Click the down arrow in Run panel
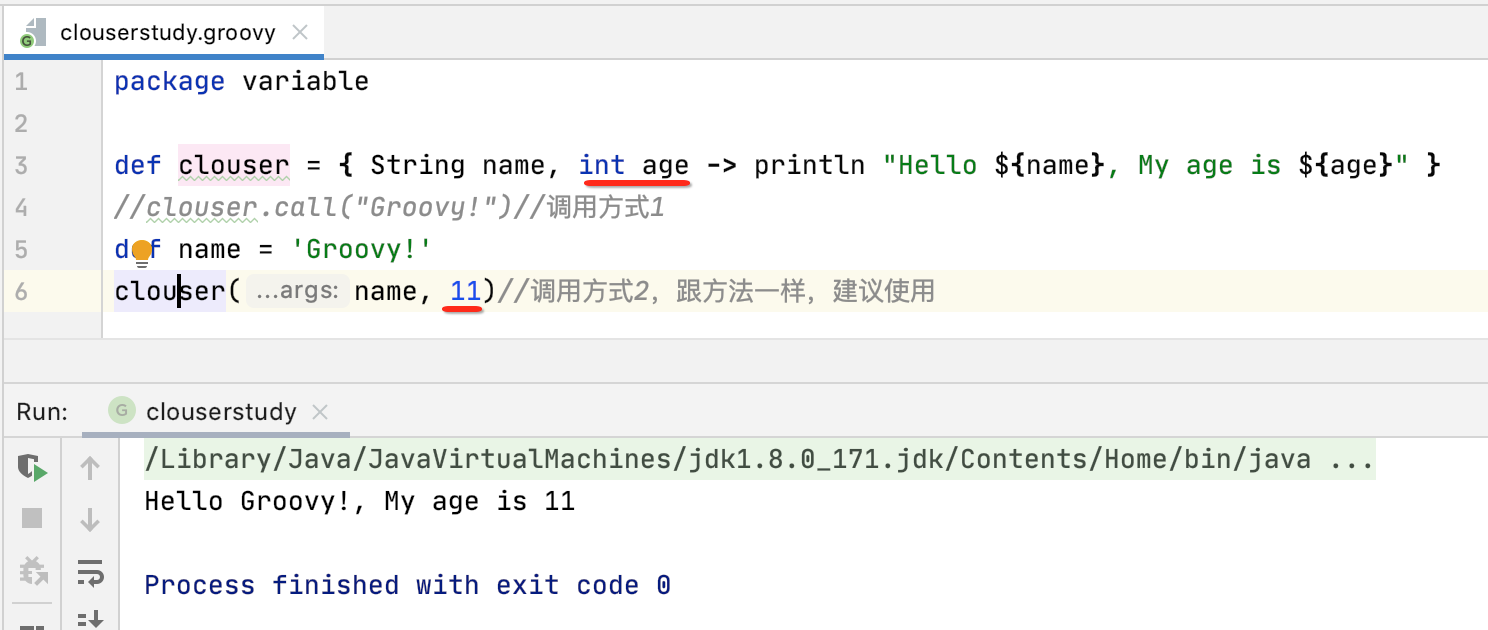Screen dimensions: 1488x630 point(90,519)
